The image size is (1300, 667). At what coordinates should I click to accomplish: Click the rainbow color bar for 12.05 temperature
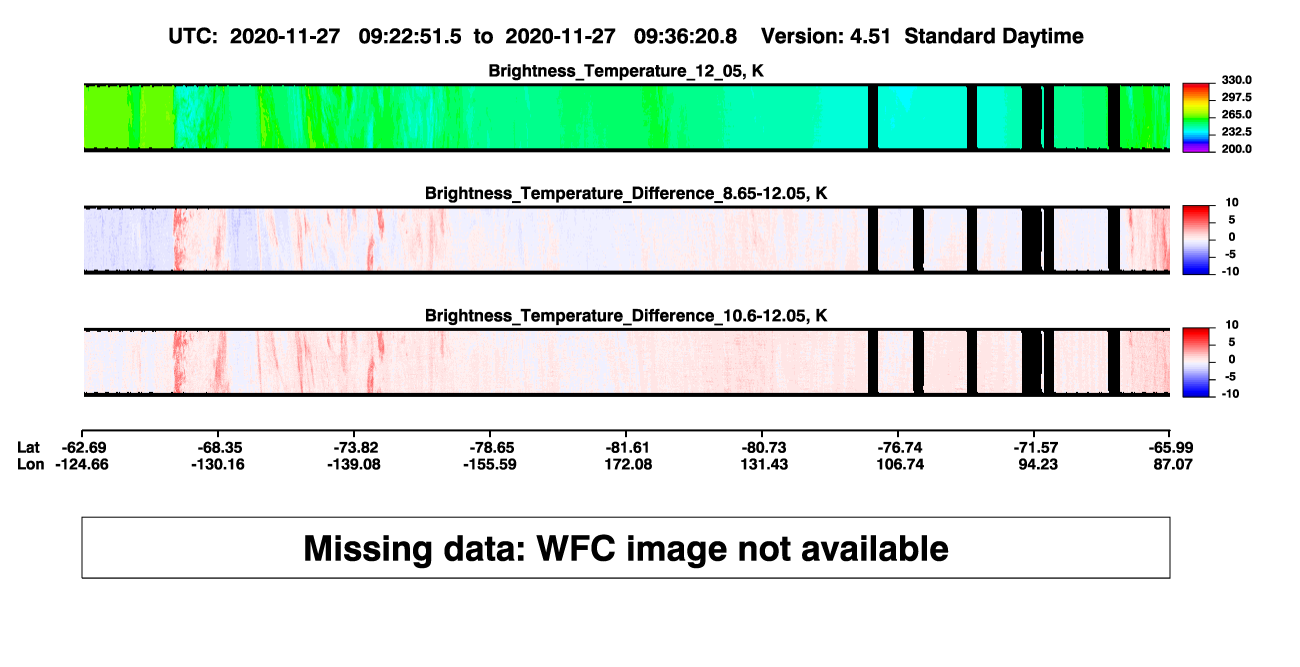[x=1197, y=117]
